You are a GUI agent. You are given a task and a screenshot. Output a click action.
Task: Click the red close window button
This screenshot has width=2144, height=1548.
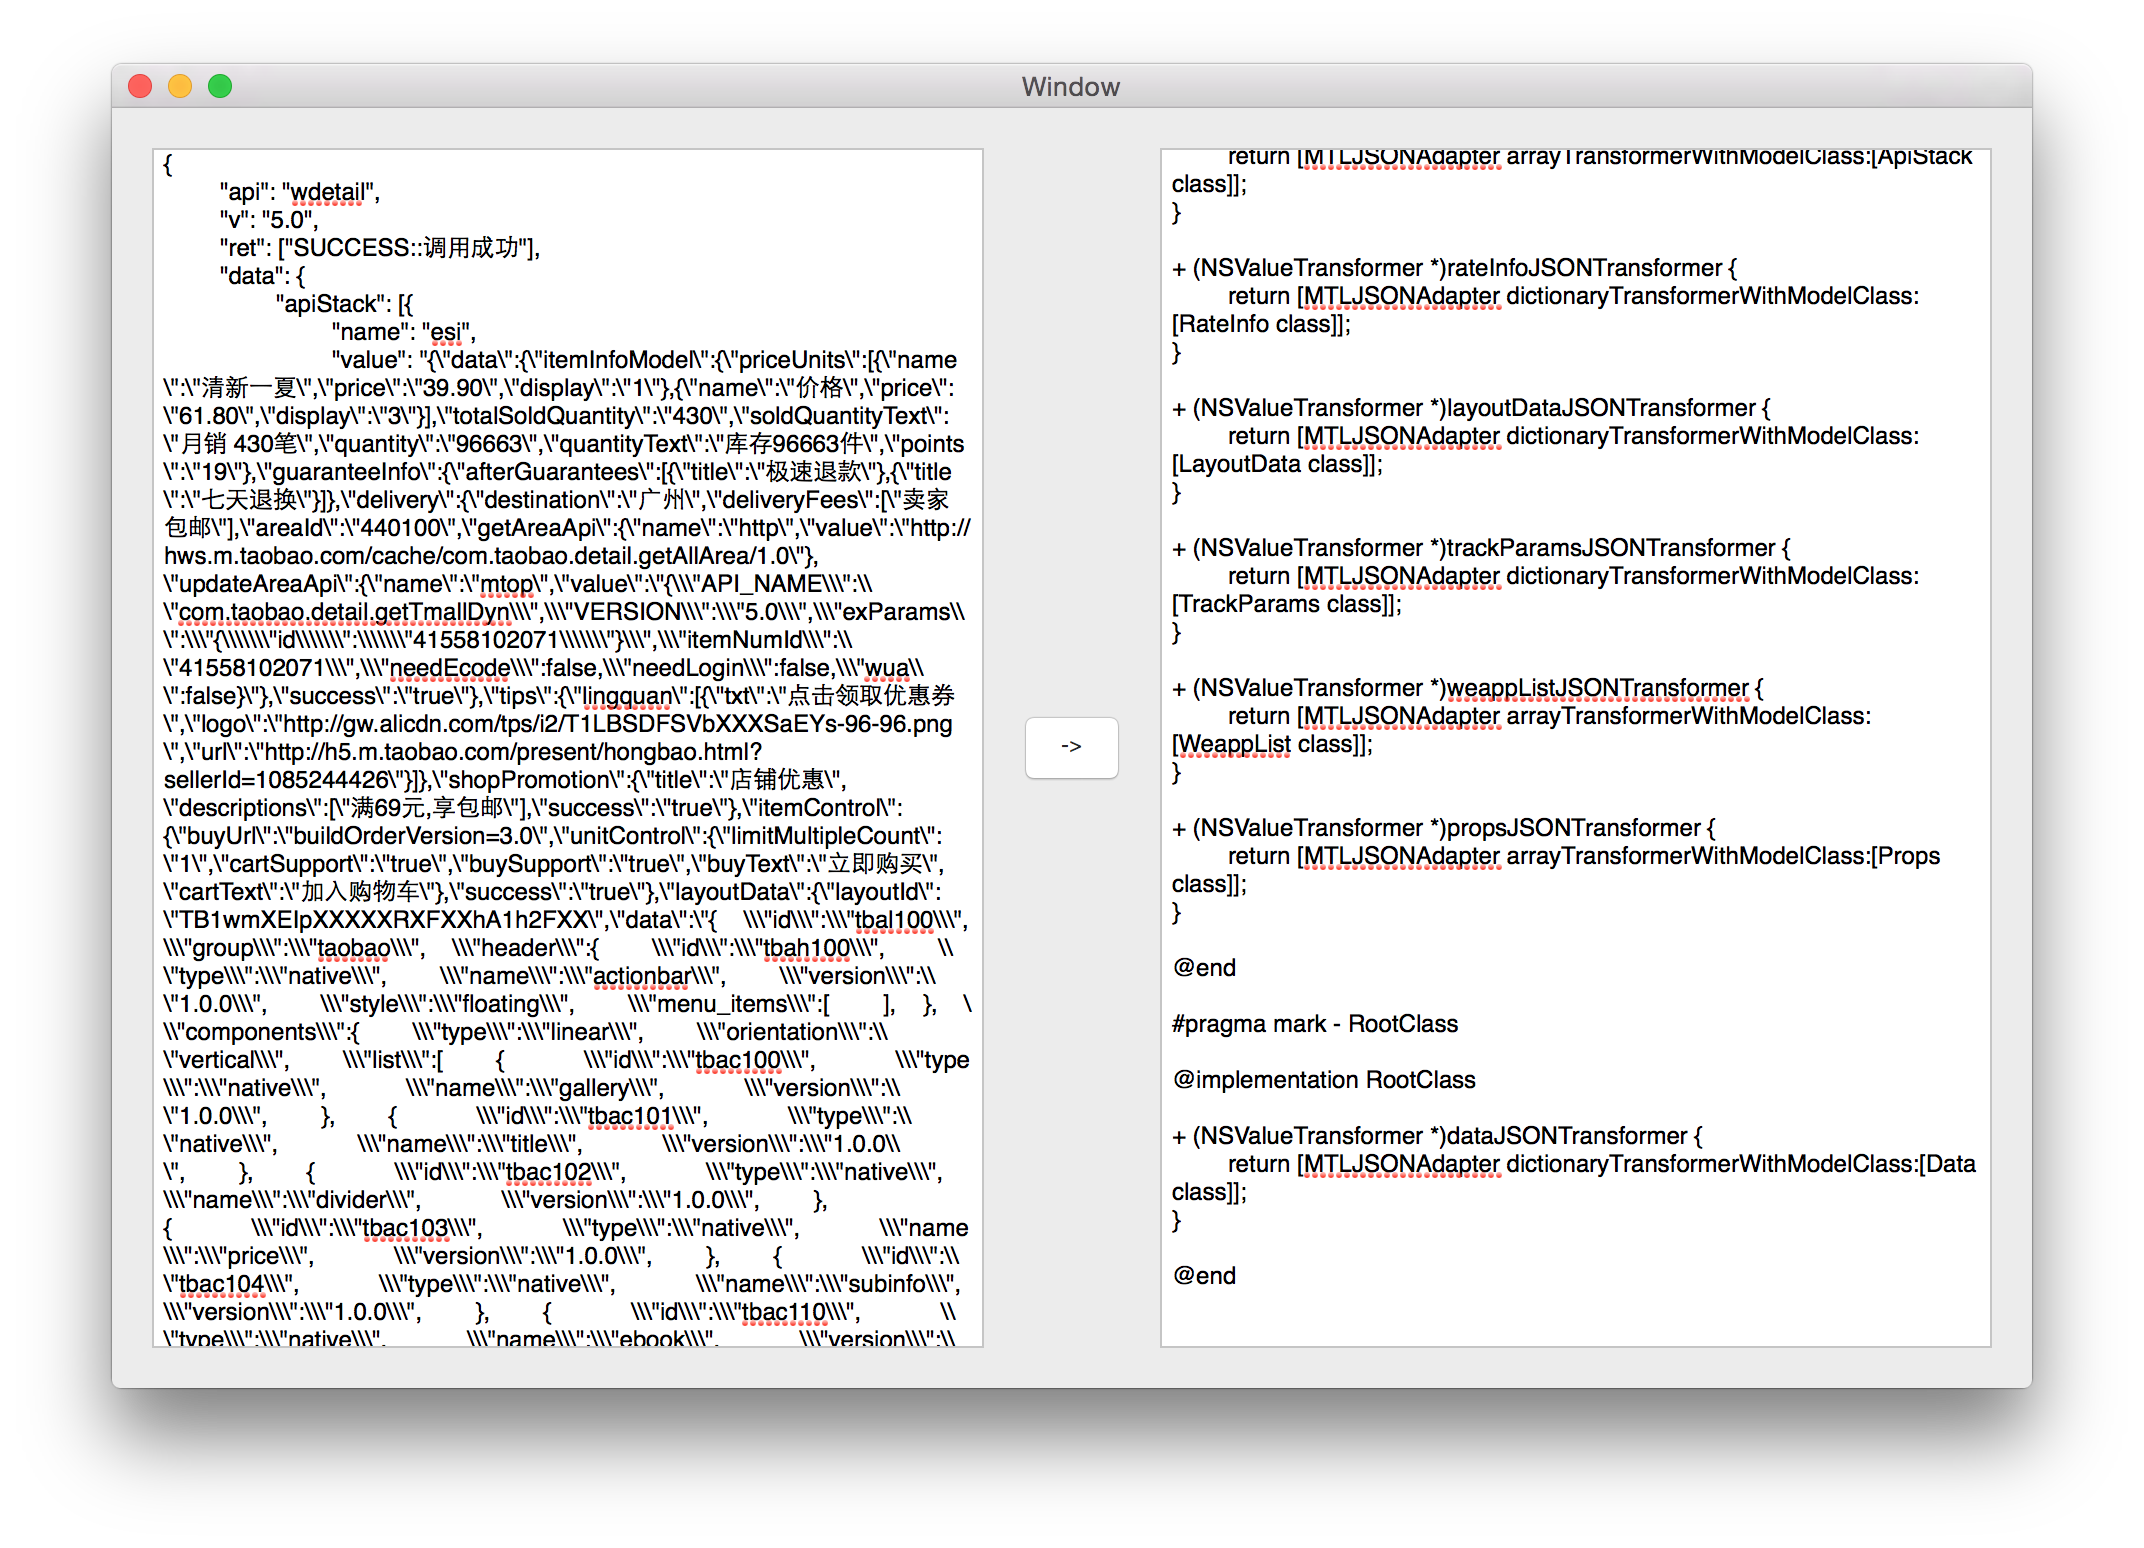coord(140,87)
